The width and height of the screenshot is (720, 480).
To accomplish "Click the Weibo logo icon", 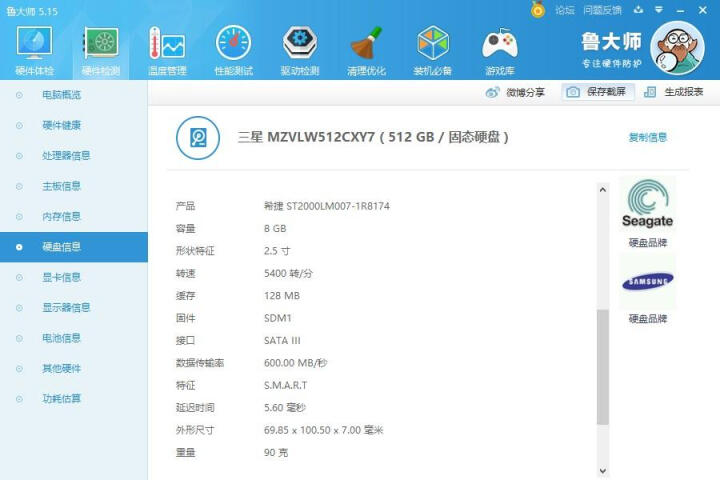I will tap(492, 92).
